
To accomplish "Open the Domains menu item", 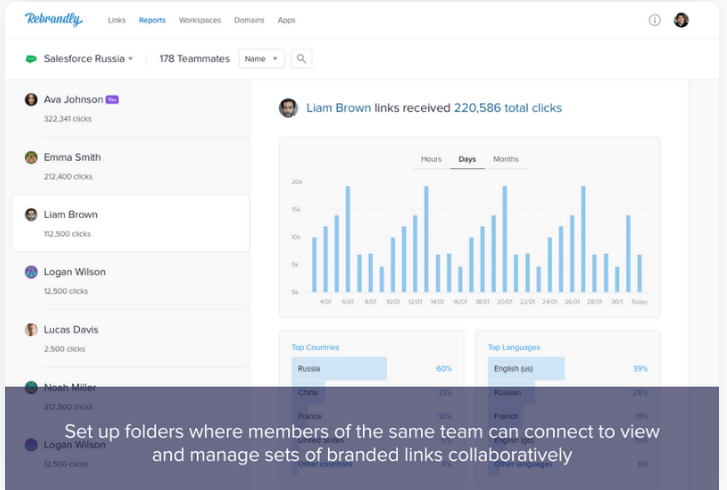I will click(x=249, y=20).
